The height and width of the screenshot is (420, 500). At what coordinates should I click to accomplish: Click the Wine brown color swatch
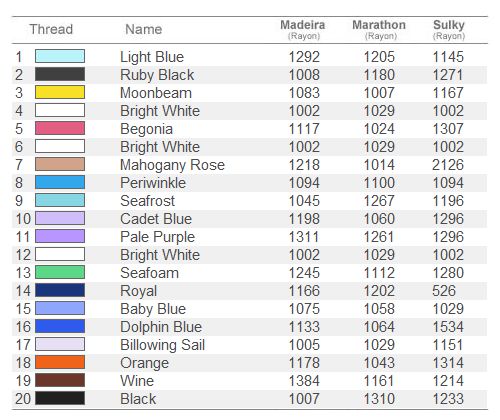pyautogui.click(x=60, y=380)
